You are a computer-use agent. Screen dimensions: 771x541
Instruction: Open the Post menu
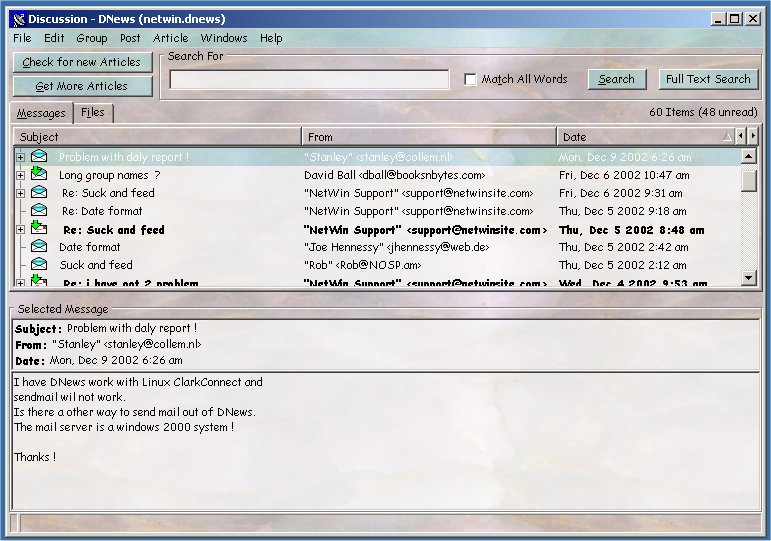pos(130,38)
